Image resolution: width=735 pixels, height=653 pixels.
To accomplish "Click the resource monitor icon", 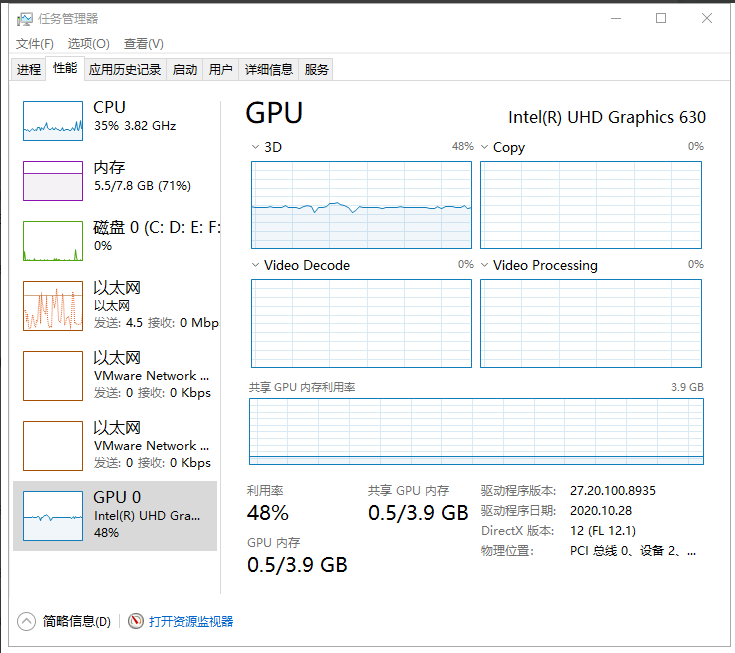I will point(136,621).
